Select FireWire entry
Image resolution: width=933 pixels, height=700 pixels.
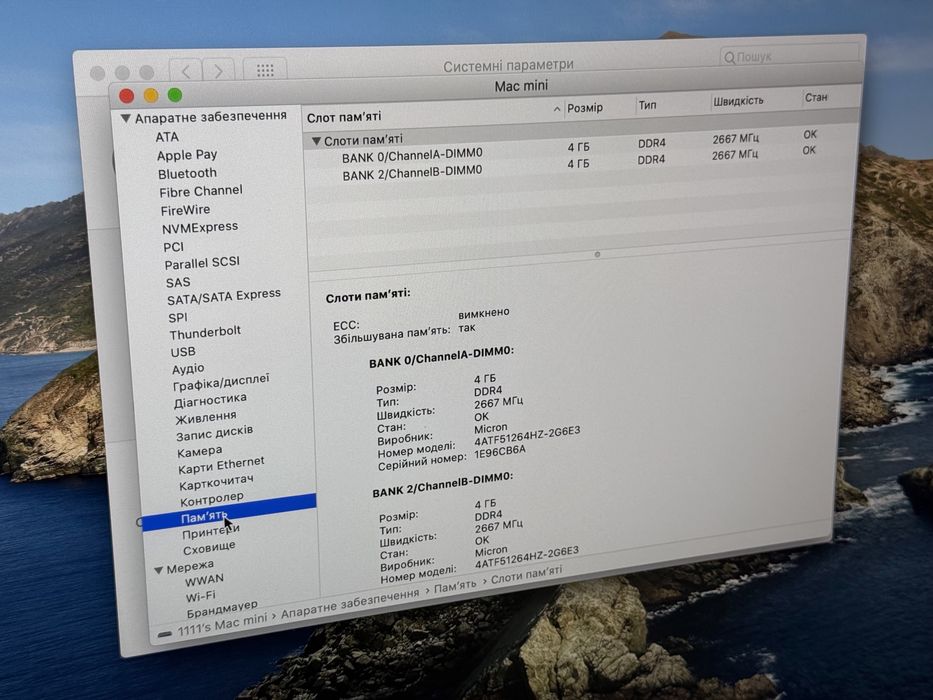(x=185, y=210)
